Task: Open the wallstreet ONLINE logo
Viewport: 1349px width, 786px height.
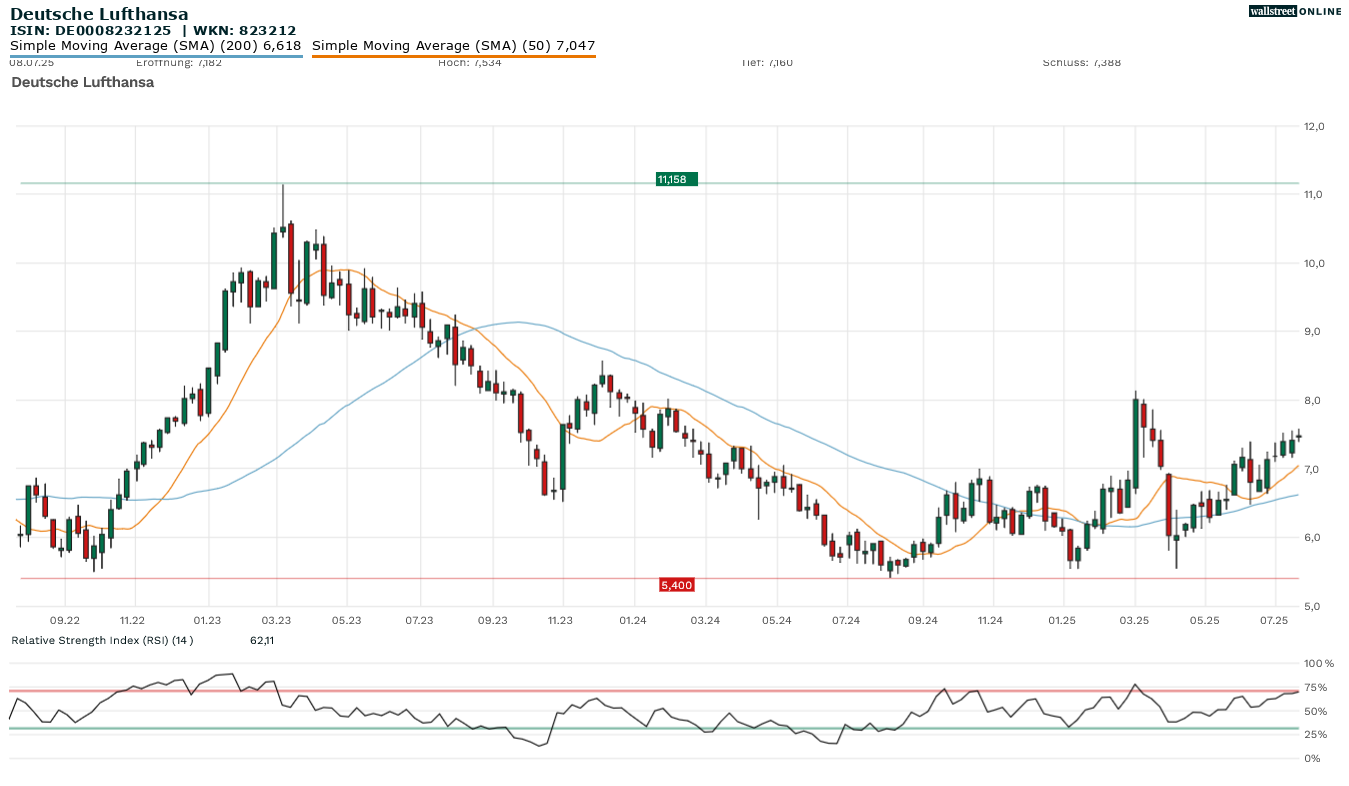Action: 1295,11
